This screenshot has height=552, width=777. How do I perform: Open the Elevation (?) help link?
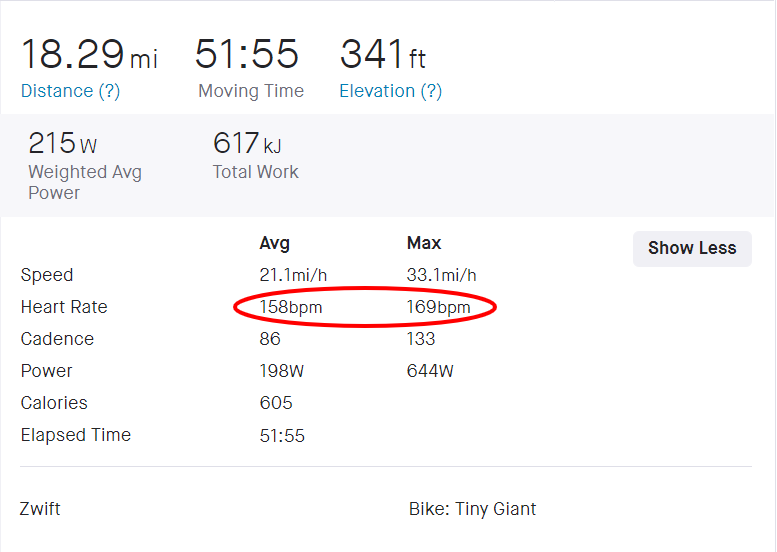click(390, 91)
